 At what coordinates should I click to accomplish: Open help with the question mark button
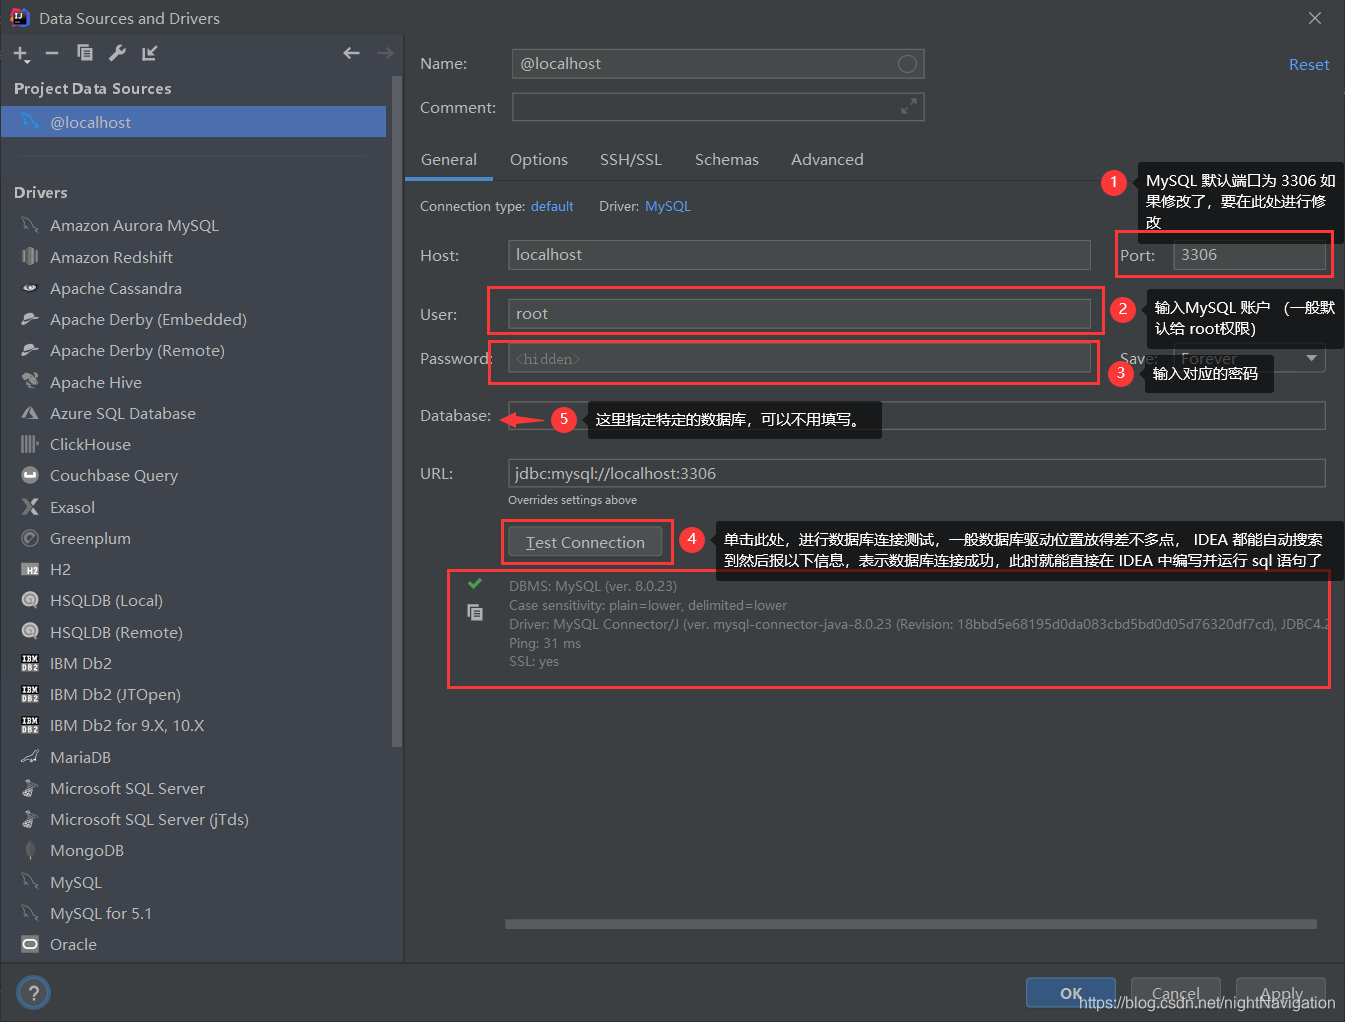pos(34,993)
